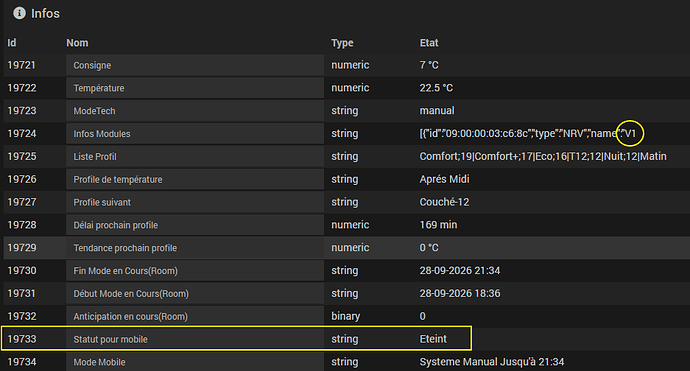Click the Type column header

pyautogui.click(x=342, y=43)
